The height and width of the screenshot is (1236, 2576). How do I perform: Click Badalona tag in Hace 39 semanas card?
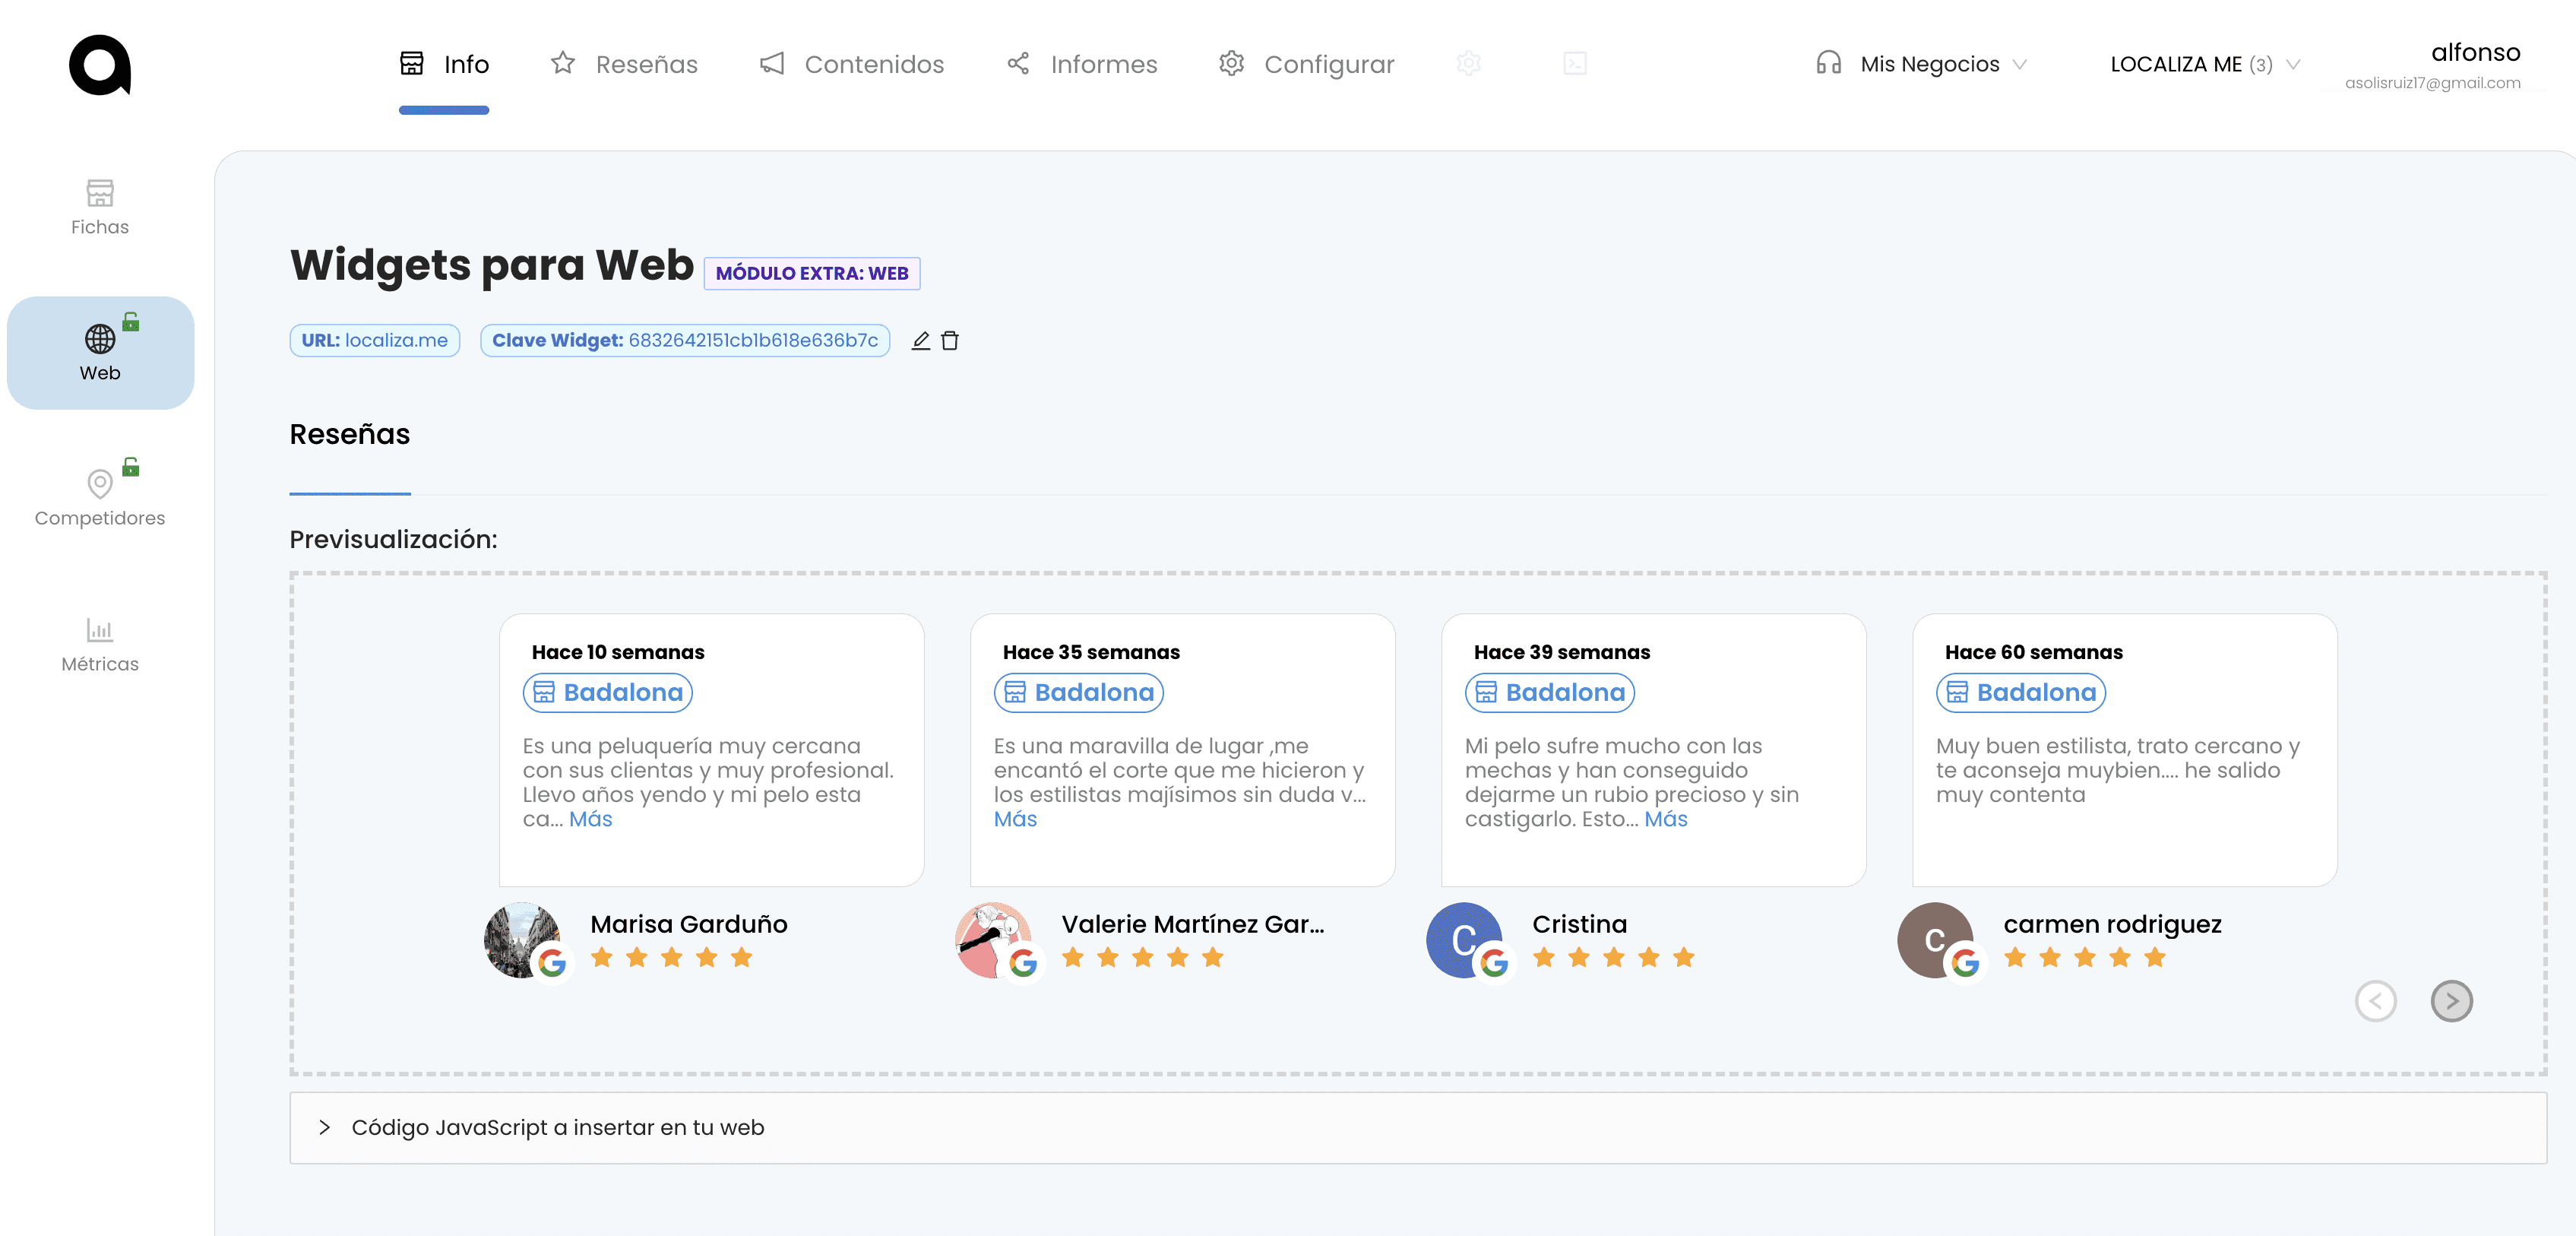(1550, 692)
